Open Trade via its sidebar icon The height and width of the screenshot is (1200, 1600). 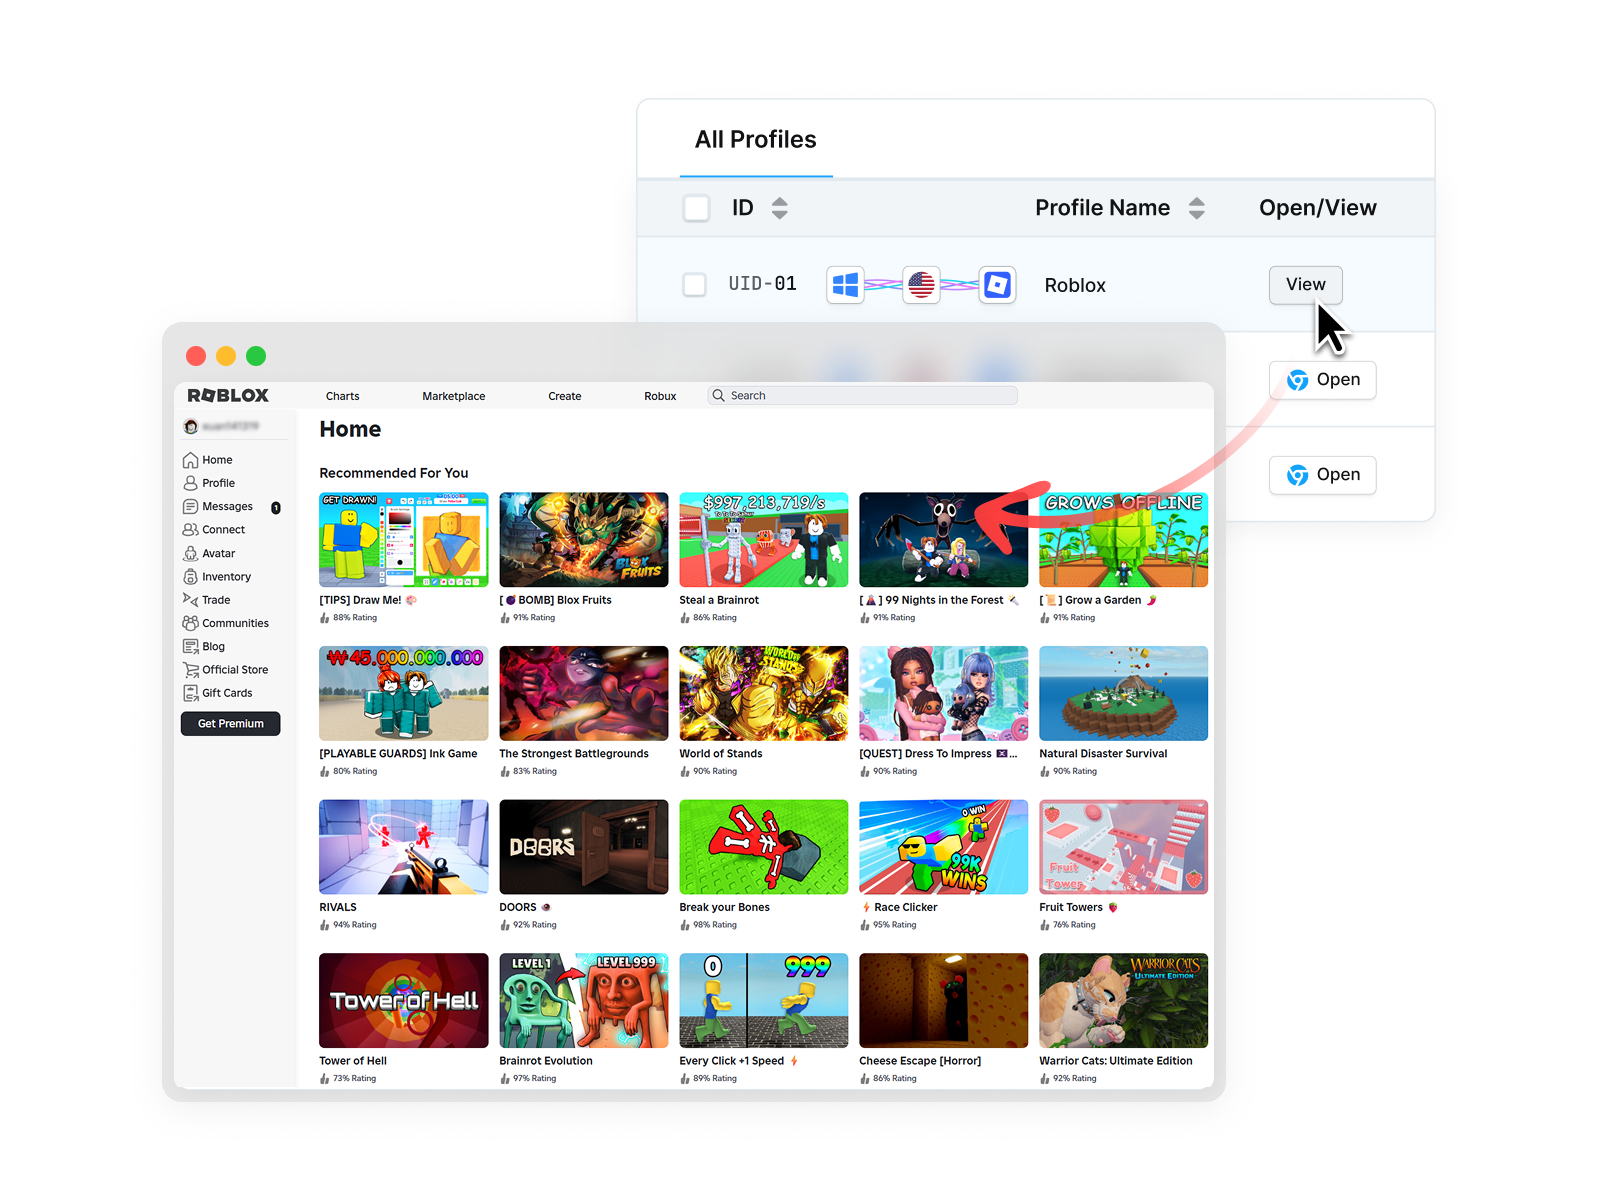pyautogui.click(x=190, y=600)
